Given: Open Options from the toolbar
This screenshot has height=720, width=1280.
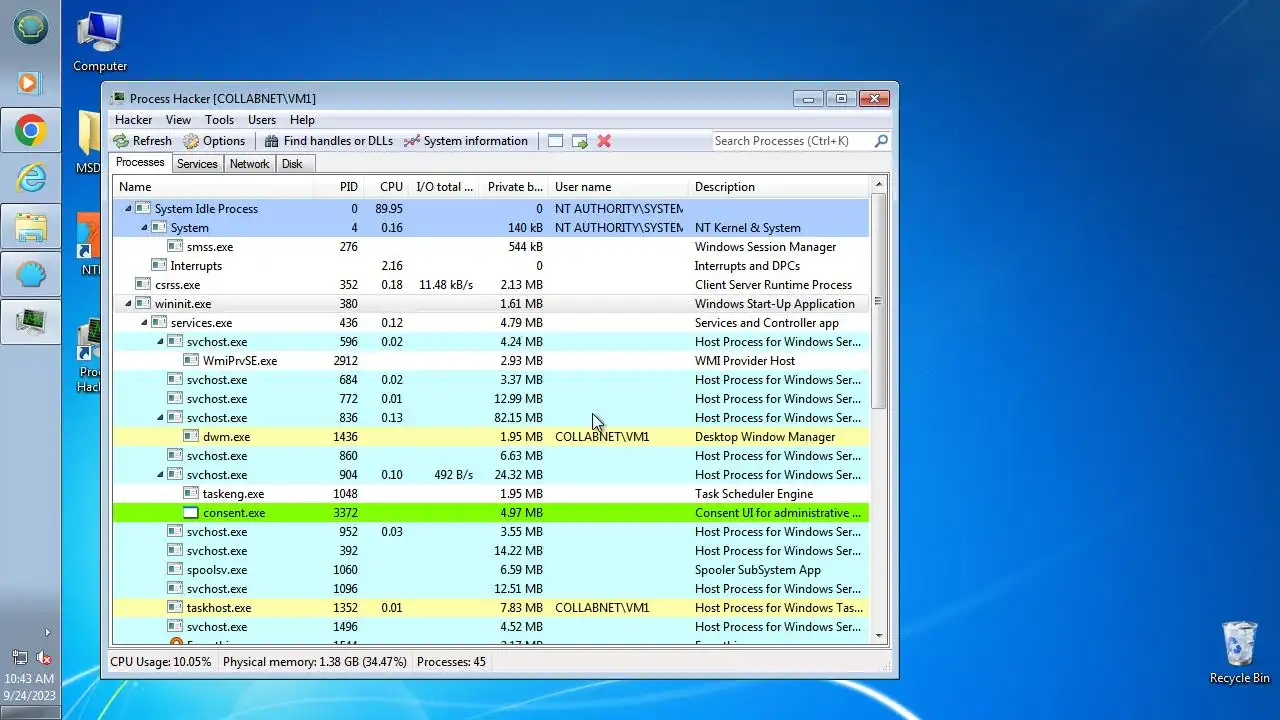Looking at the screenshot, I should [214, 141].
